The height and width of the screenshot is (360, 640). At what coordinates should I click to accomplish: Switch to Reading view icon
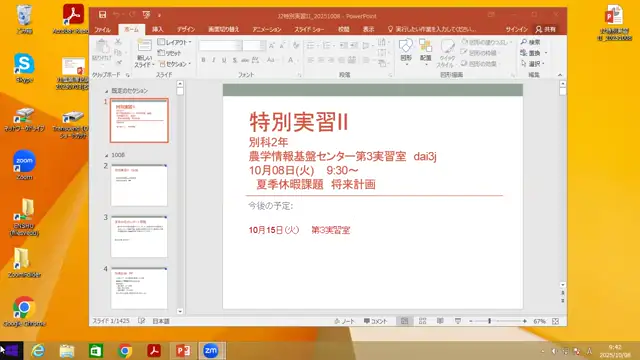pyautogui.click(x=440, y=321)
